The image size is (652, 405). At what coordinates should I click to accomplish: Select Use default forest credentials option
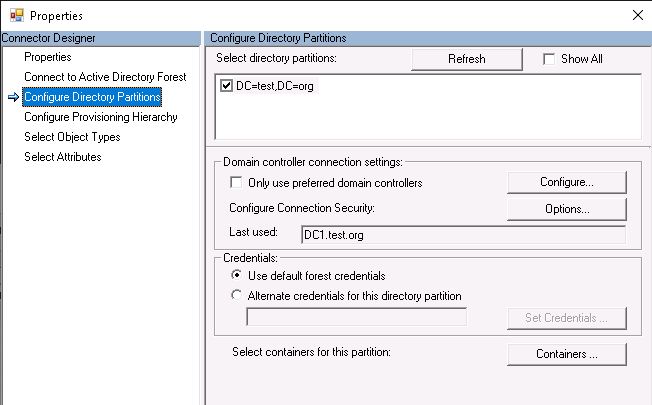[x=236, y=275]
